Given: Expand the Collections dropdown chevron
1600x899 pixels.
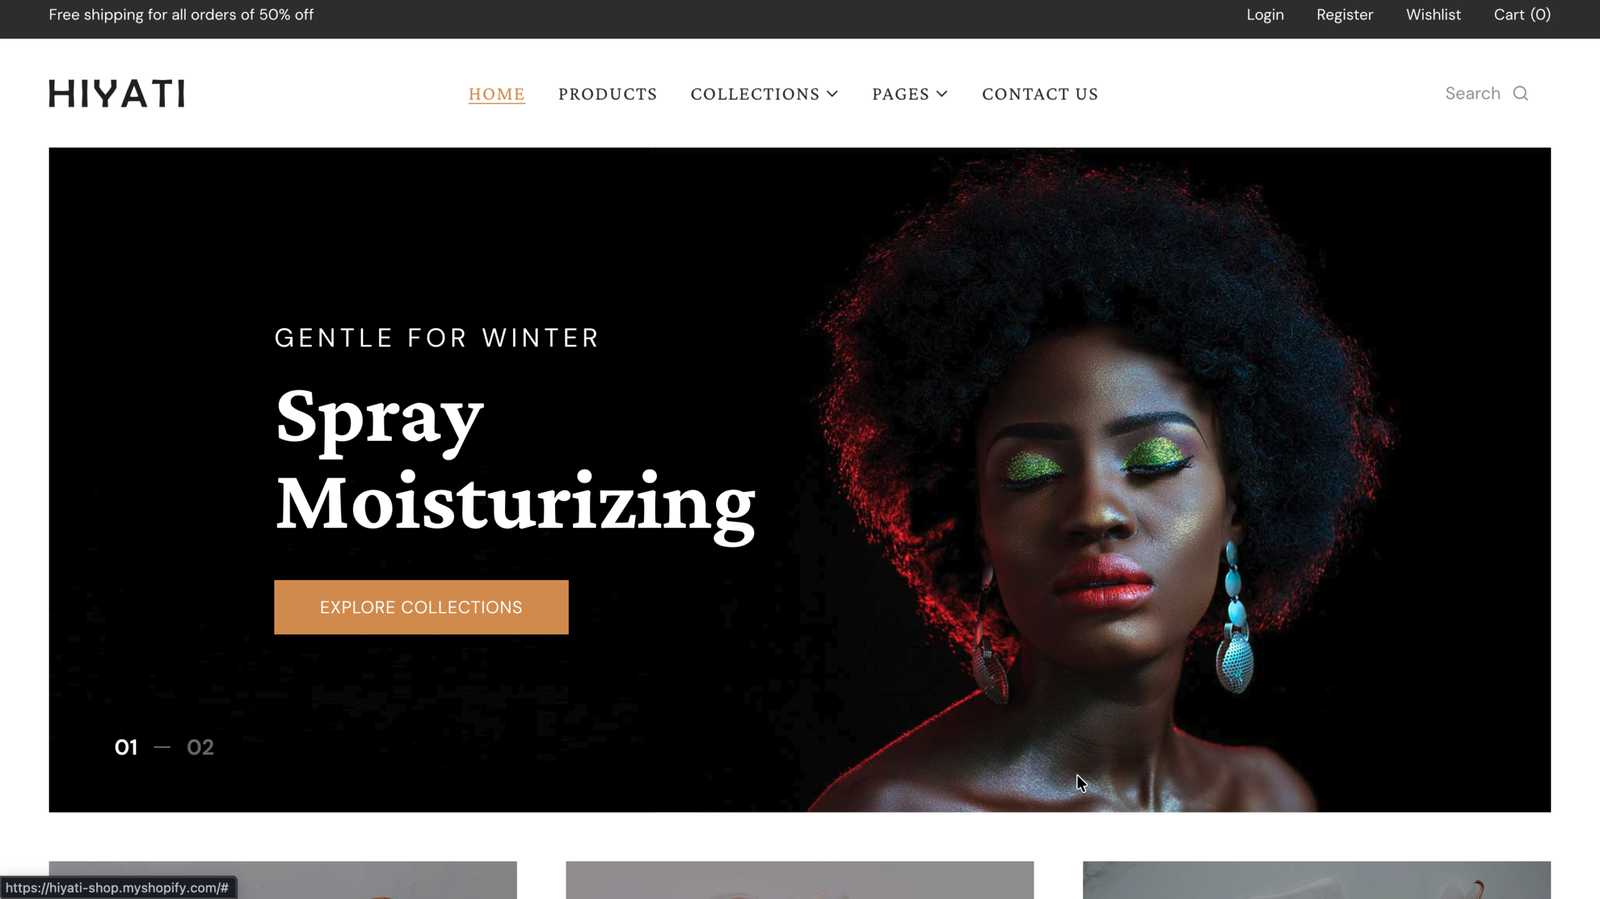Looking at the screenshot, I should click(x=832, y=94).
